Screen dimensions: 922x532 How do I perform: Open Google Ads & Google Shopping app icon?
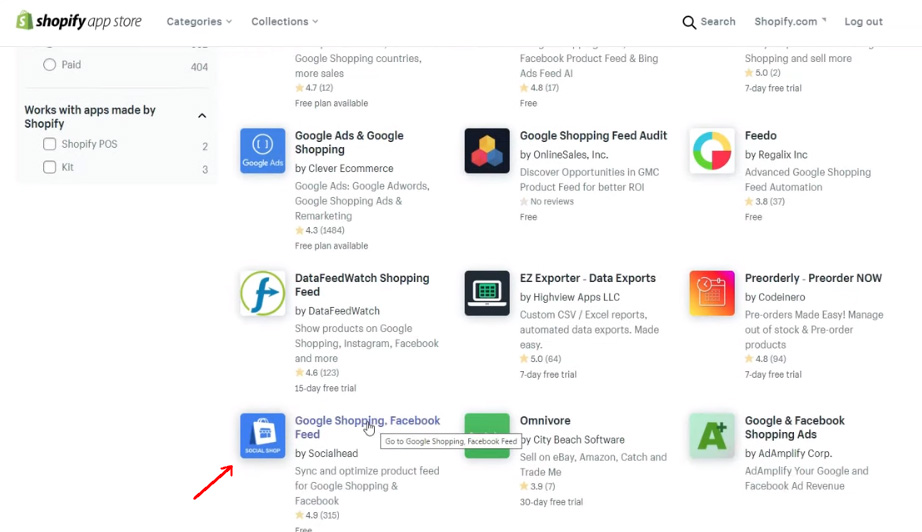262,150
